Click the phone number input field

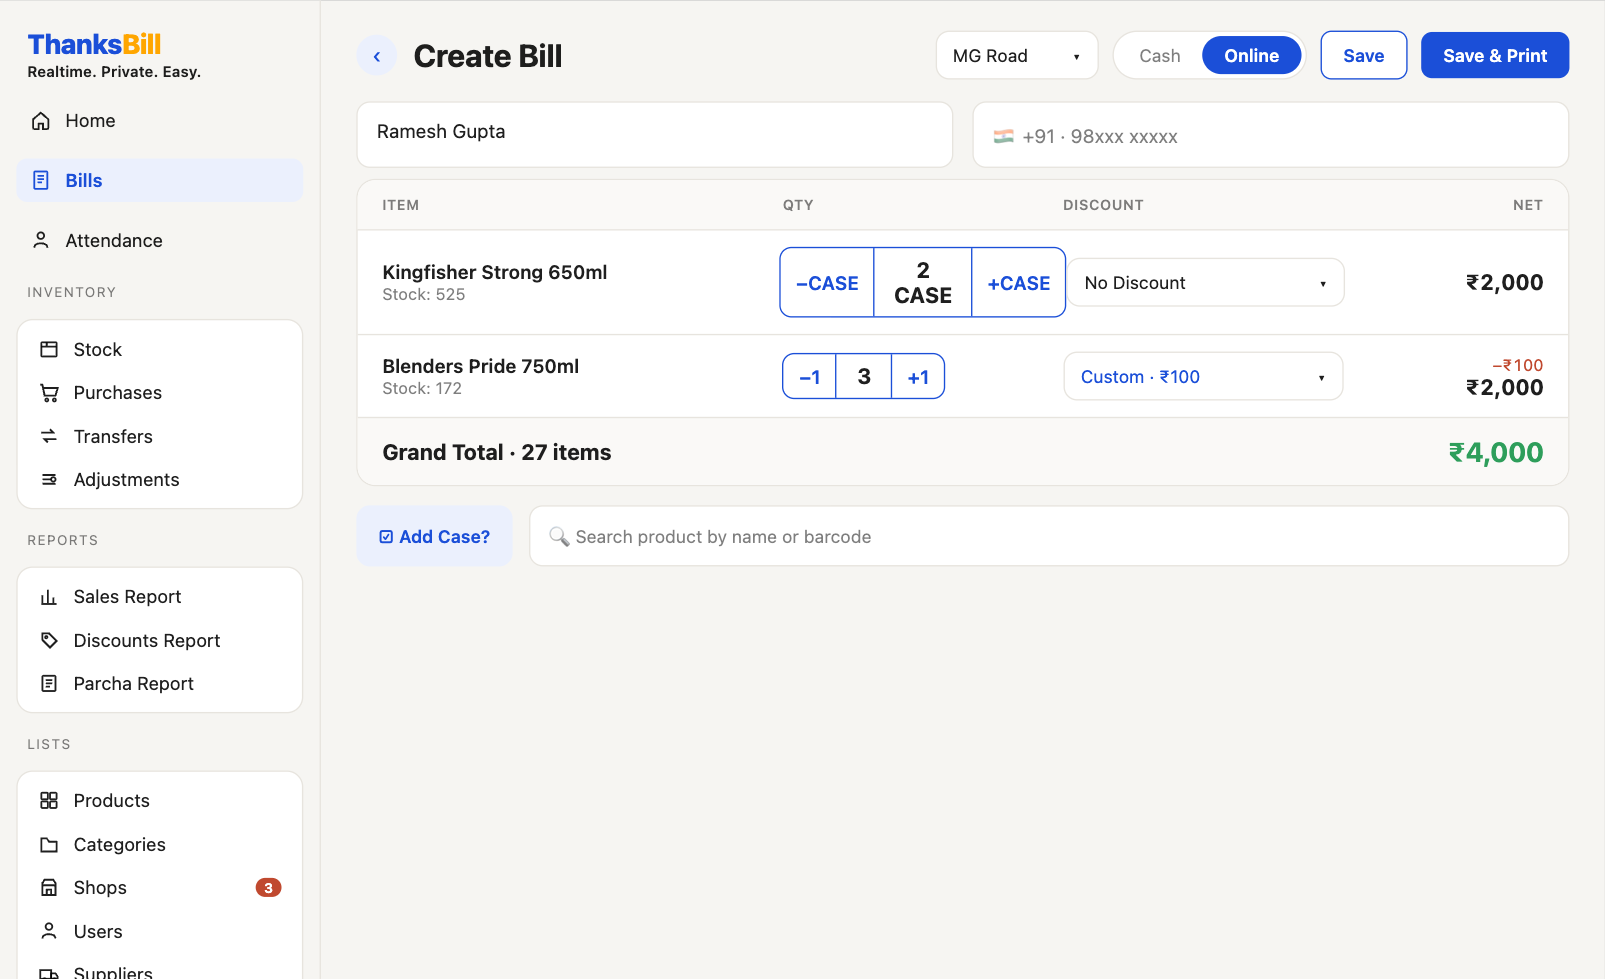click(x=1271, y=135)
